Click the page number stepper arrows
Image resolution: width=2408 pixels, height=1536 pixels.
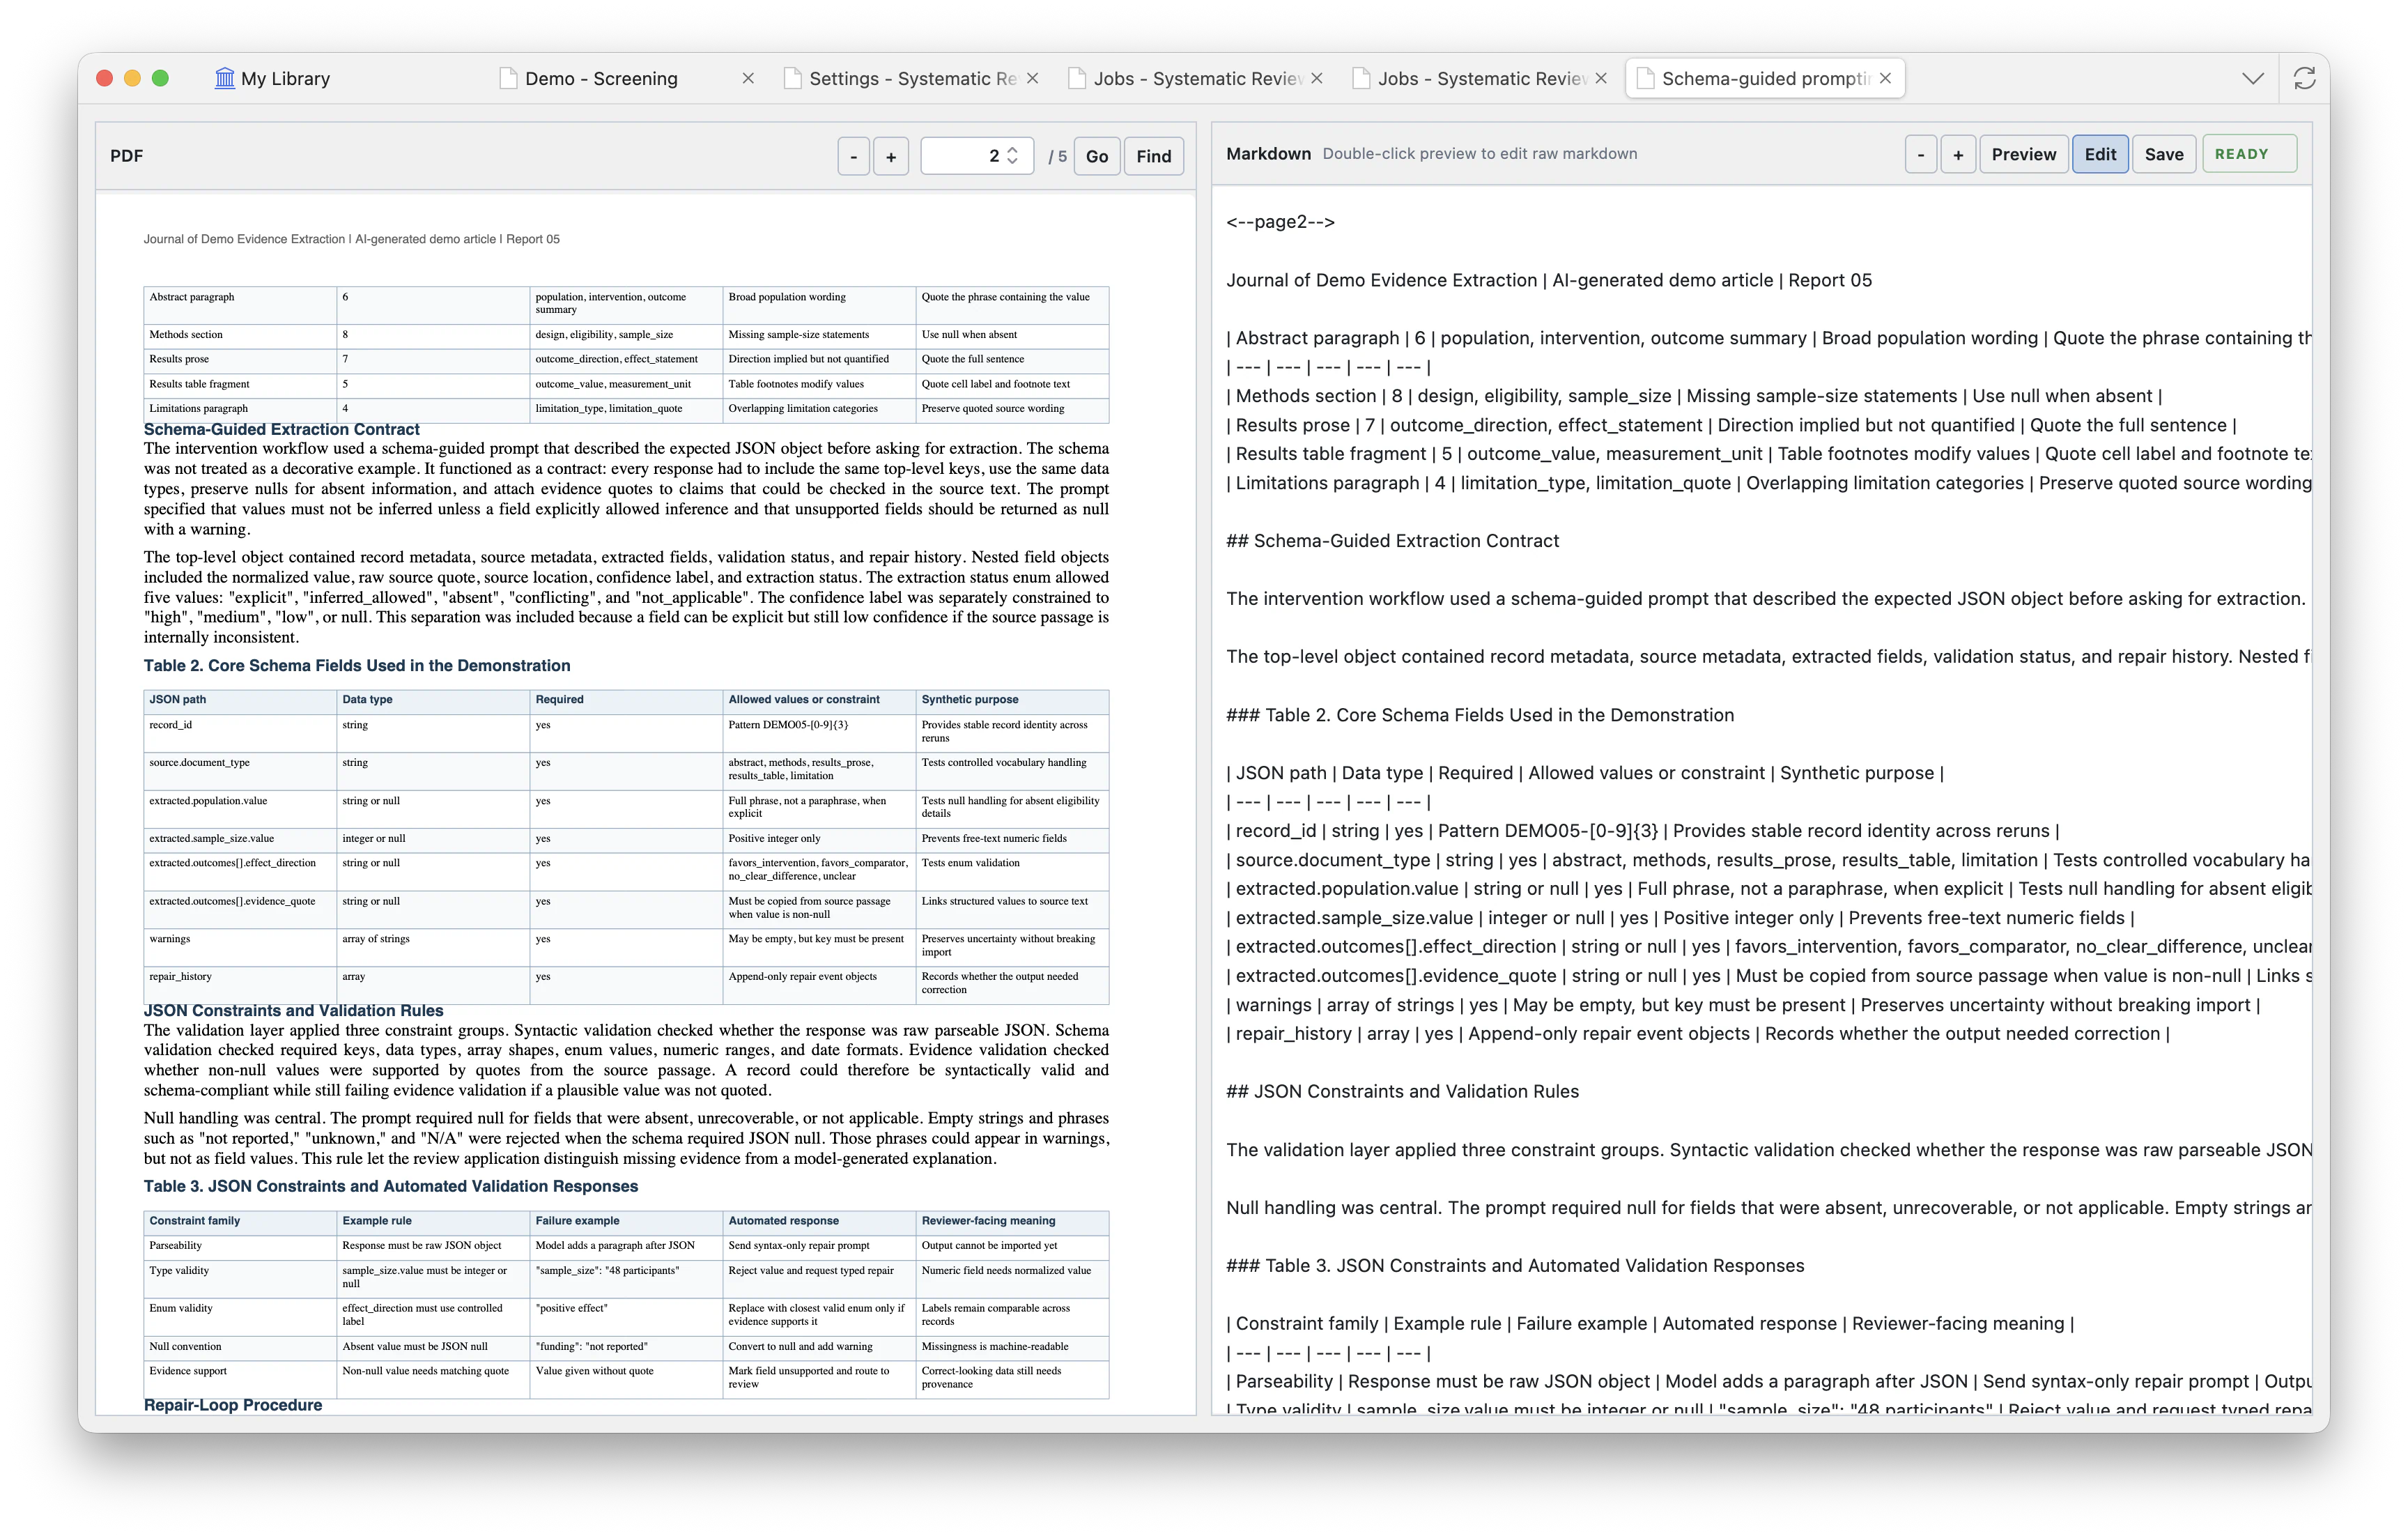coord(1012,156)
